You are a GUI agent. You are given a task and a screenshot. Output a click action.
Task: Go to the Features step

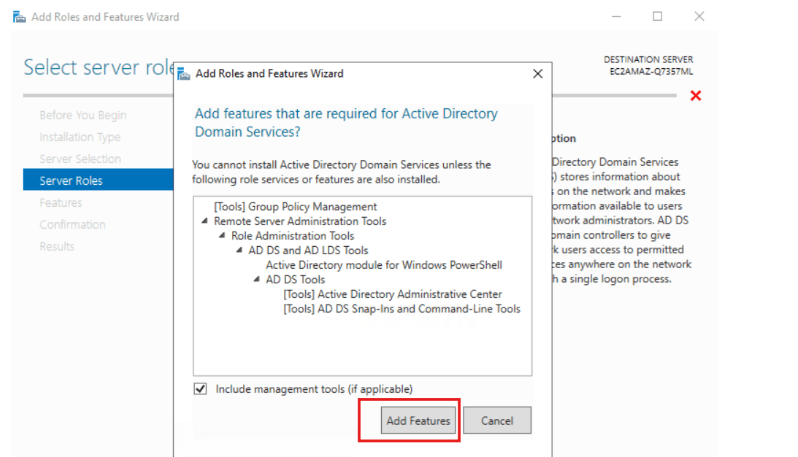pyautogui.click(x=61, y=203)
